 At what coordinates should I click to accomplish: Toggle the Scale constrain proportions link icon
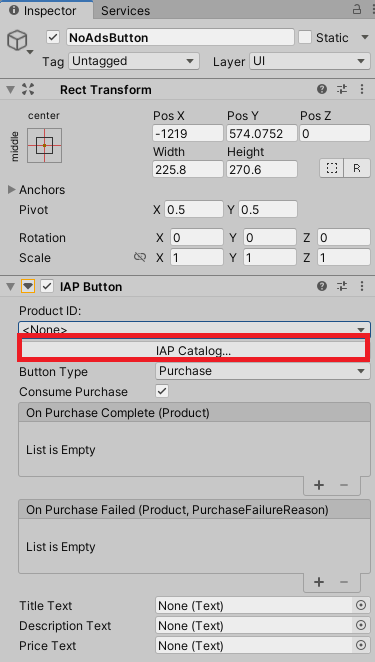(140, 257)
